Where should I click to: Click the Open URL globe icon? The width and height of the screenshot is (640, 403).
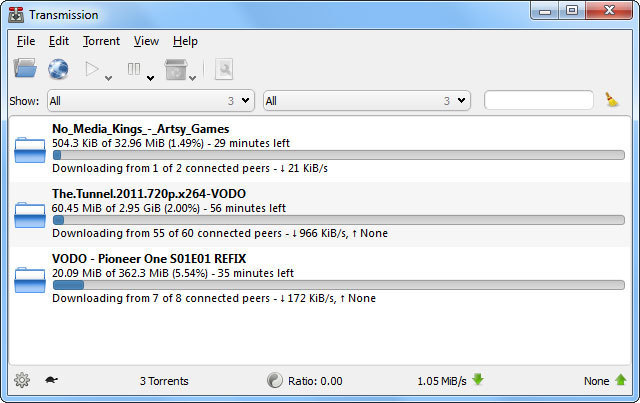[x=58, y=69]
